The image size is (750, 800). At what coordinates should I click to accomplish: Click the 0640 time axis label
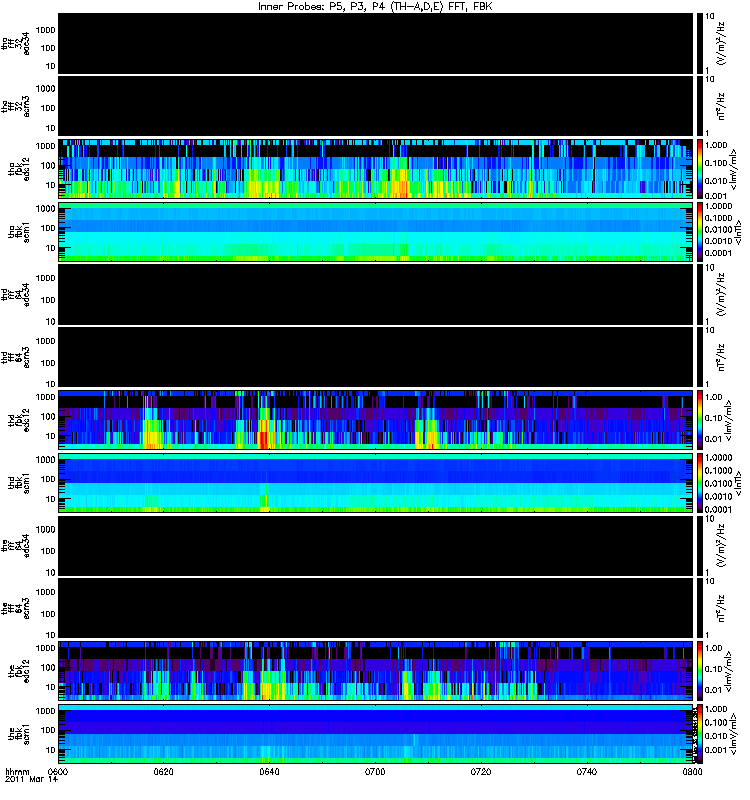click(x=269, y=771)
